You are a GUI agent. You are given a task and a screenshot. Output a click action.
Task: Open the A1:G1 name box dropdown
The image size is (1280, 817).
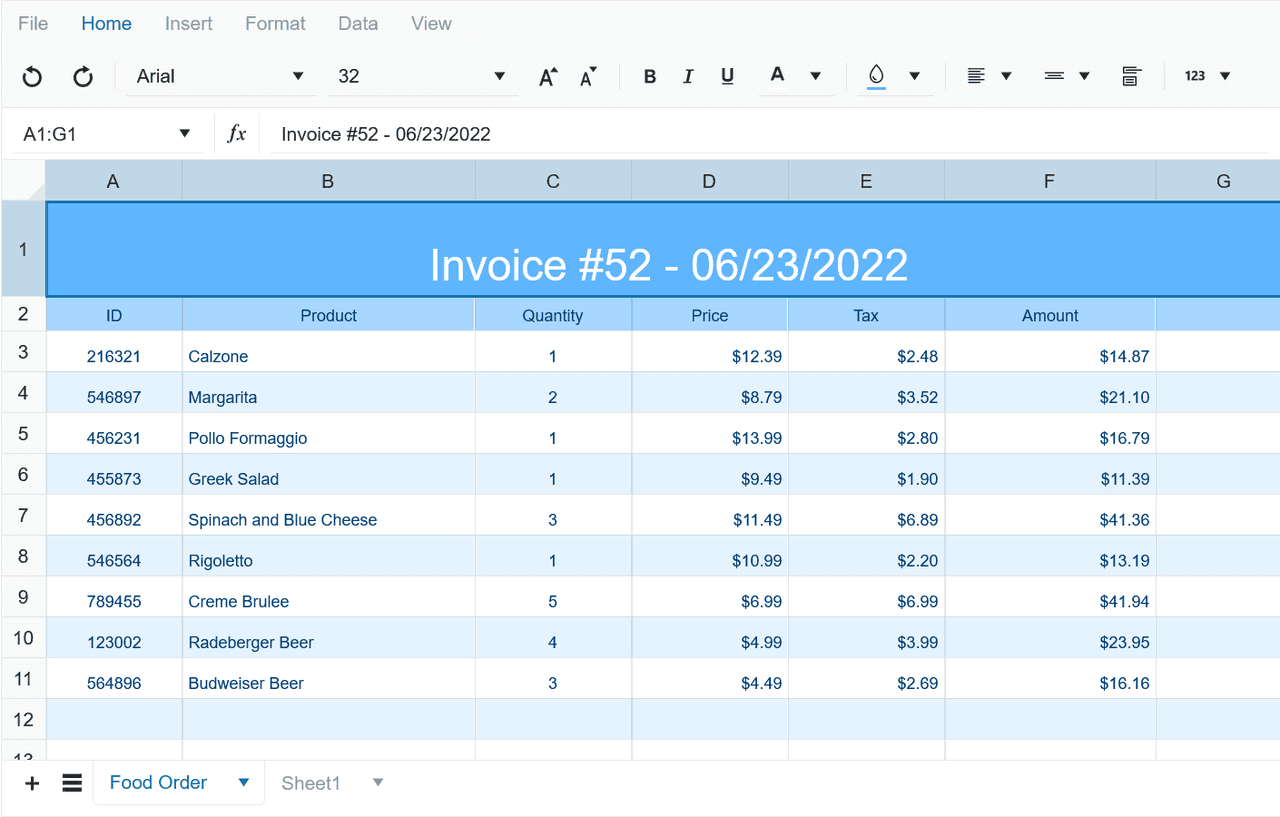coord(184,134)
